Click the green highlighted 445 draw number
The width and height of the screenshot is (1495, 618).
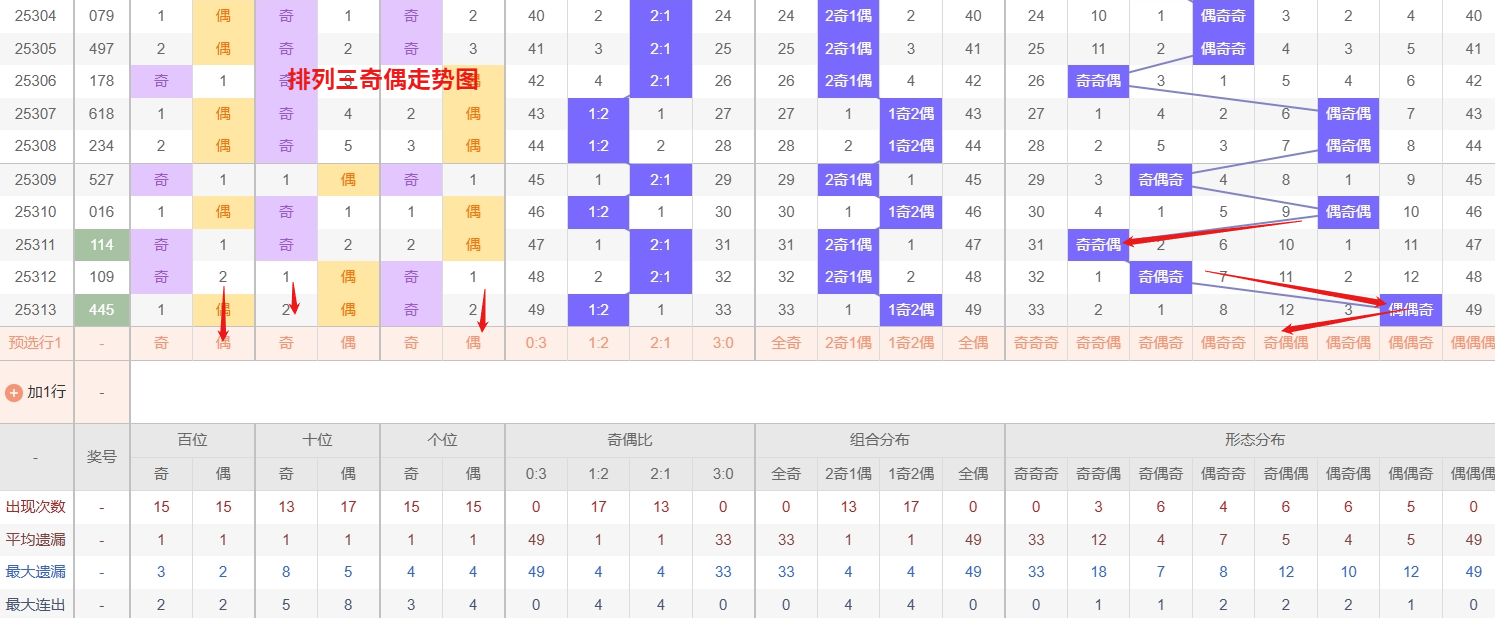click(x=101, y=310)
